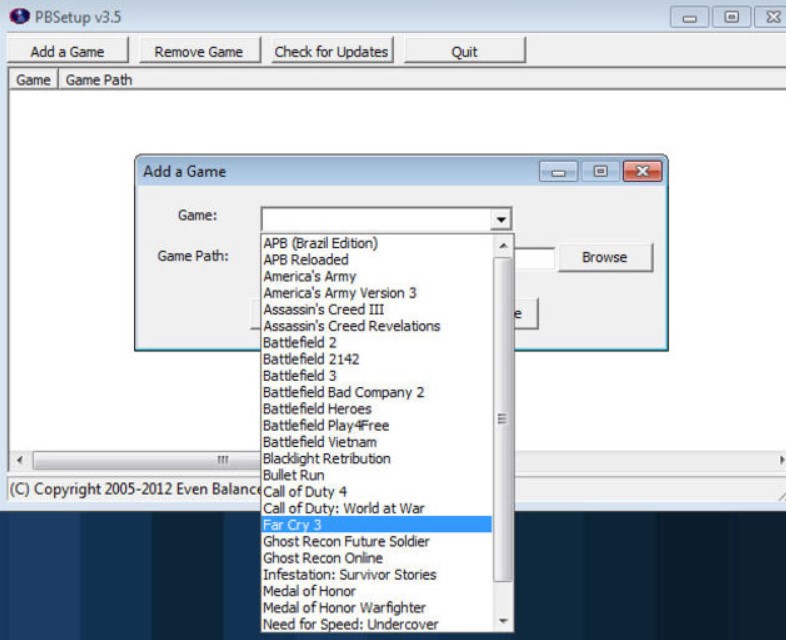Click horizontal scrollbar left arrow
786x640 pixels.
coord(20,460)
